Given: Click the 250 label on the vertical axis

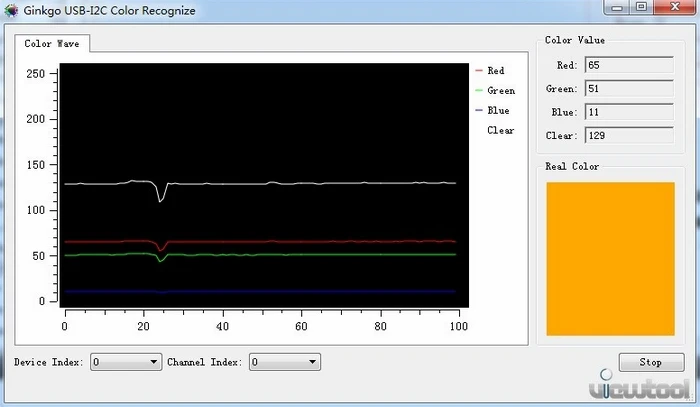Looking at the screenshot, I should point(36,74).
